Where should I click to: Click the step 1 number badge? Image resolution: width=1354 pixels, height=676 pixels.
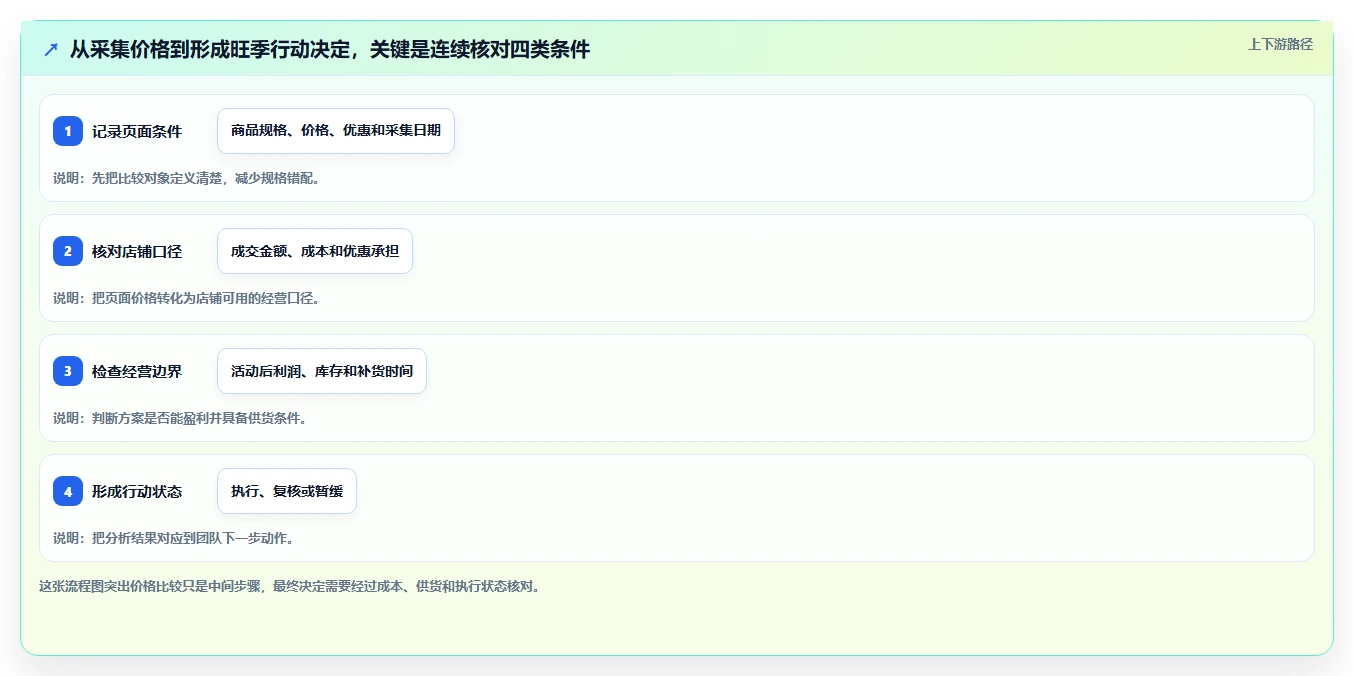pyautogui.click(x=68, y=131)
